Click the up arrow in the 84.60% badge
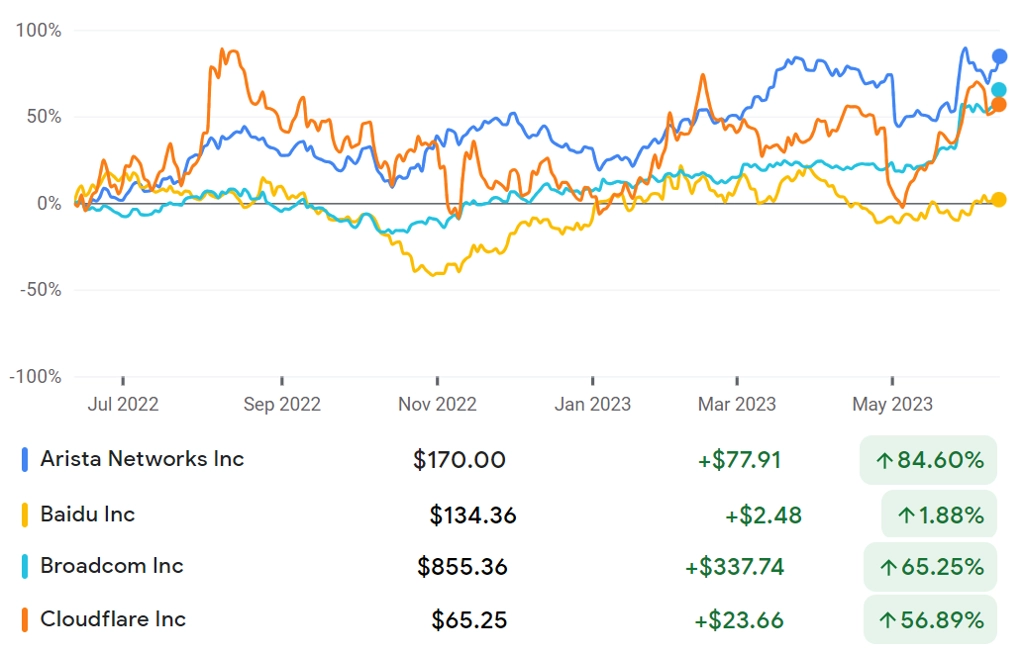The height and width of the screenshot is (655, 1024). point(884,461)
